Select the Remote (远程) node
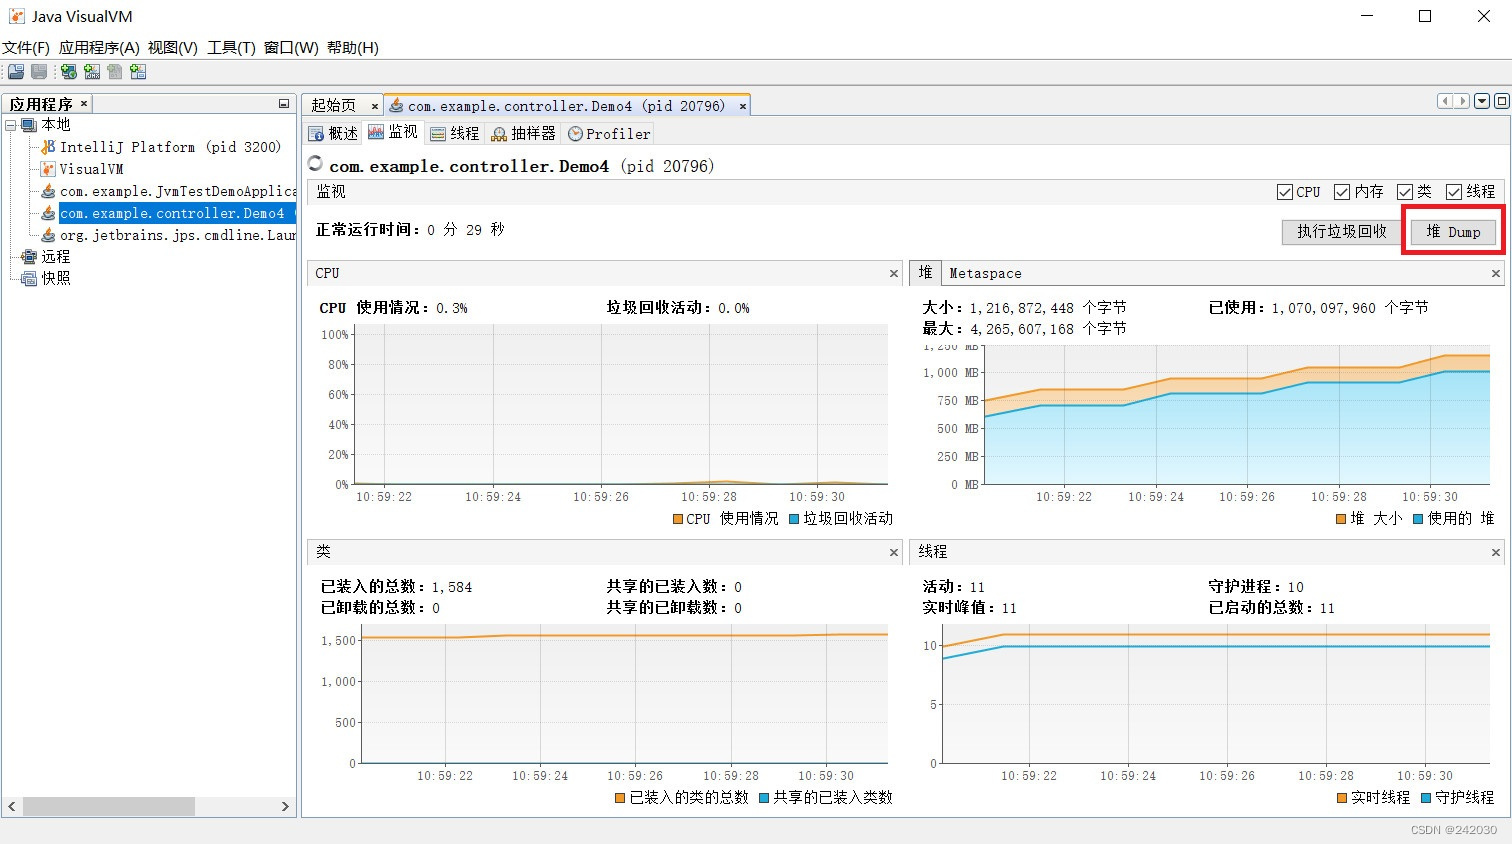 pos(56,257)
